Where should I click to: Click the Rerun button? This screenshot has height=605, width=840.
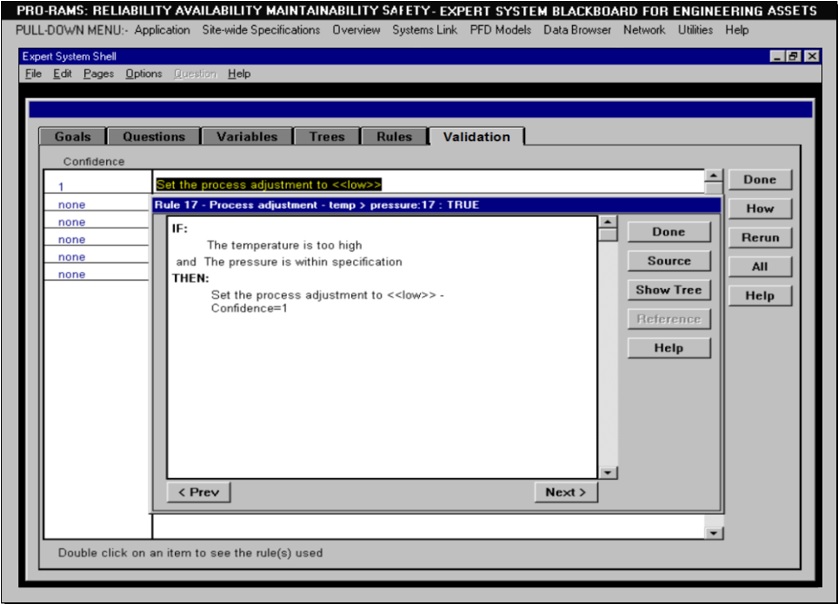pos(760,237)
